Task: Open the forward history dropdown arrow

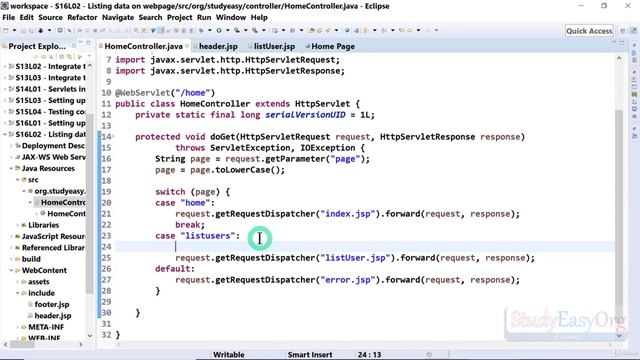Action: pos(436,30)
